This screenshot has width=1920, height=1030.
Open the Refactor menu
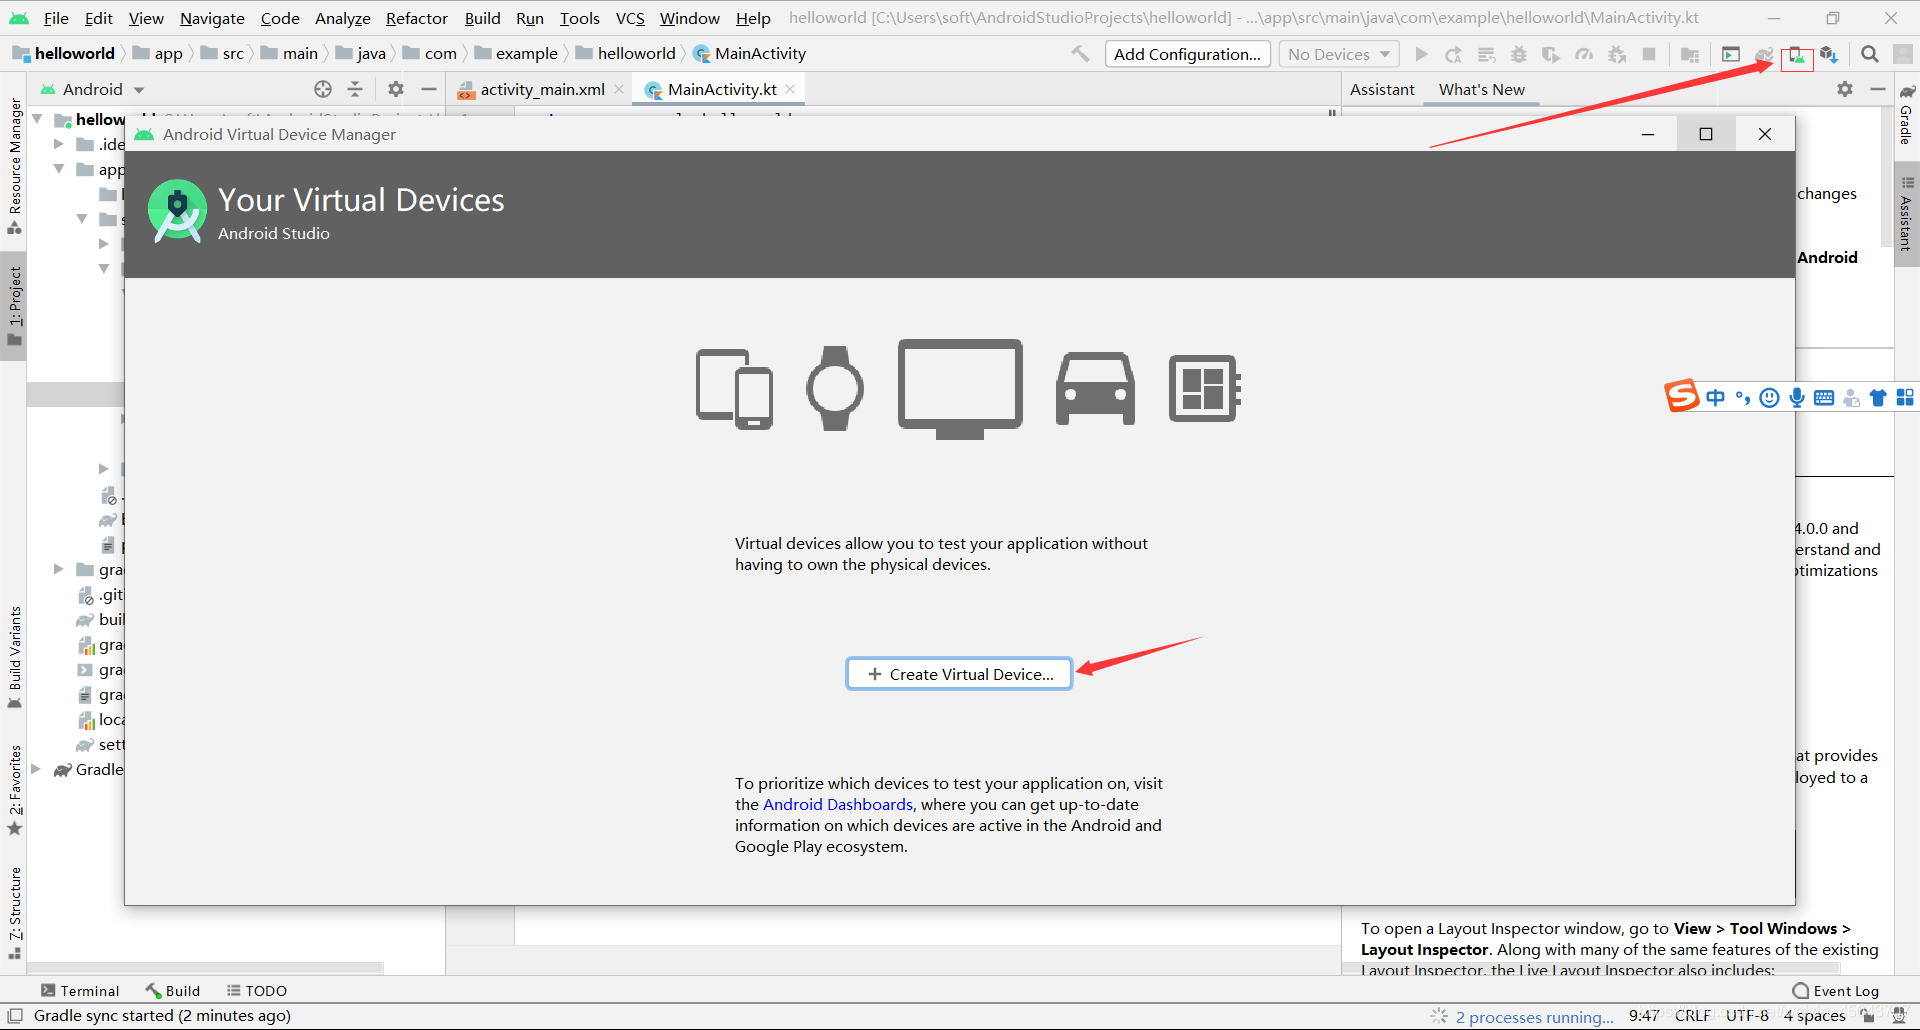tap(417, 18)
